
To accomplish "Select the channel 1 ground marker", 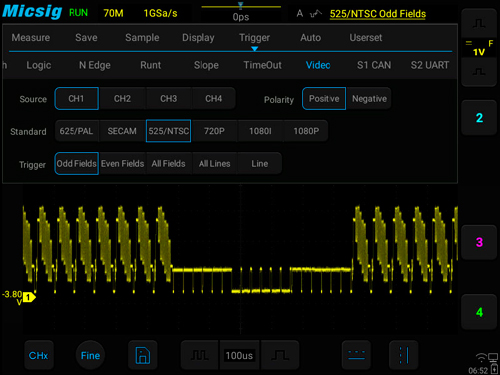I will [x=29, y=297].
